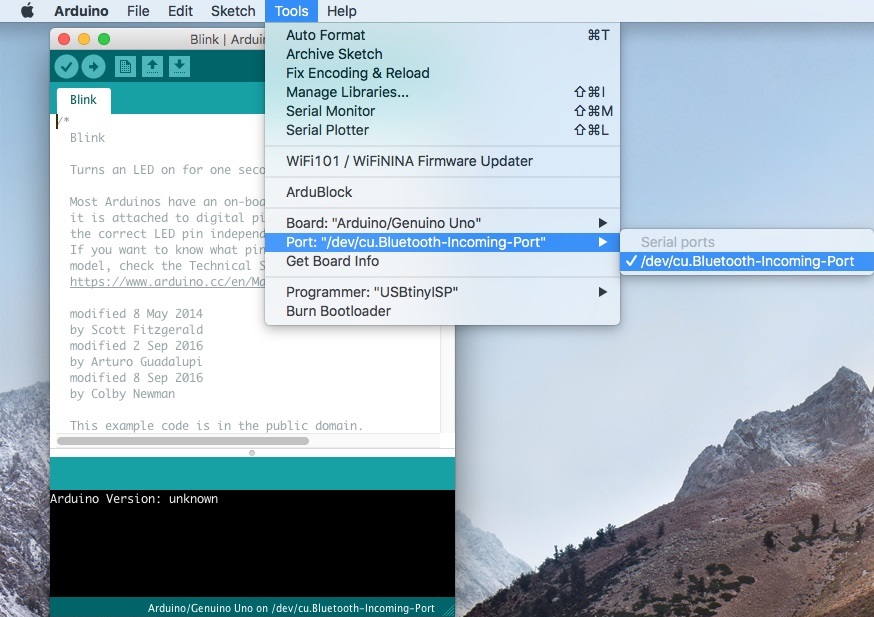Viewport: 874px width, 617px height.
Task: Select Burn Bootloader option
Action: (x=338, y=311)
